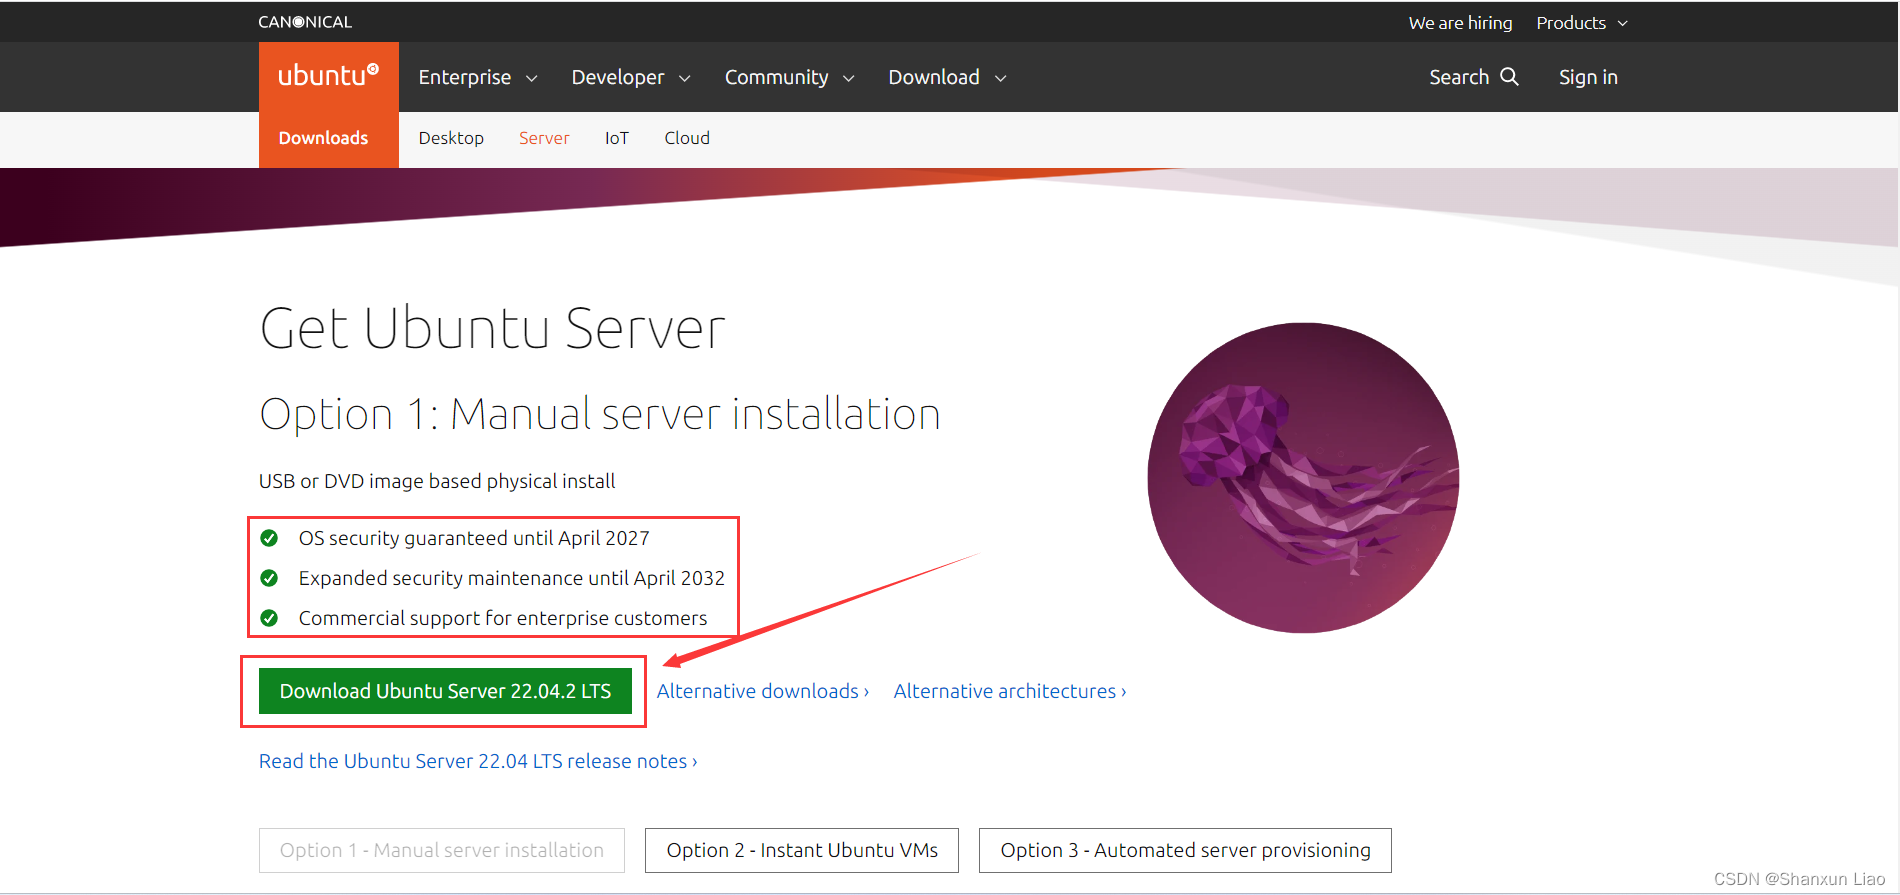This screenshot has width=1900, height=895.
Task: Read the Ubuntu Server 22.04 release notes
Action: coord(478,761)
